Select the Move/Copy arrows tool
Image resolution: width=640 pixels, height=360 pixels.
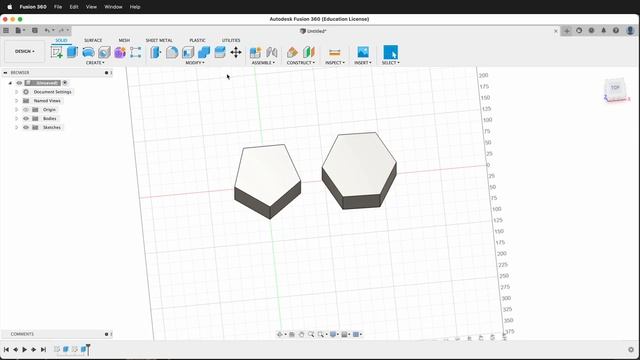[236, 52]
